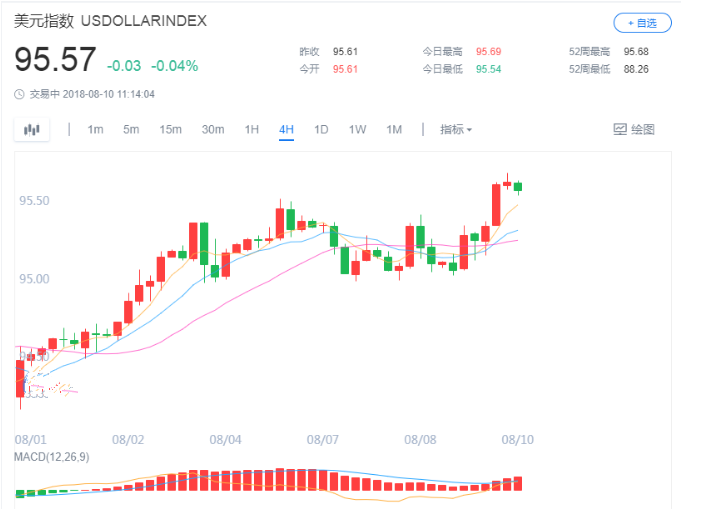Click today's low value 95.54
This screenshot has width=708, height=509.
coord(489,69)
